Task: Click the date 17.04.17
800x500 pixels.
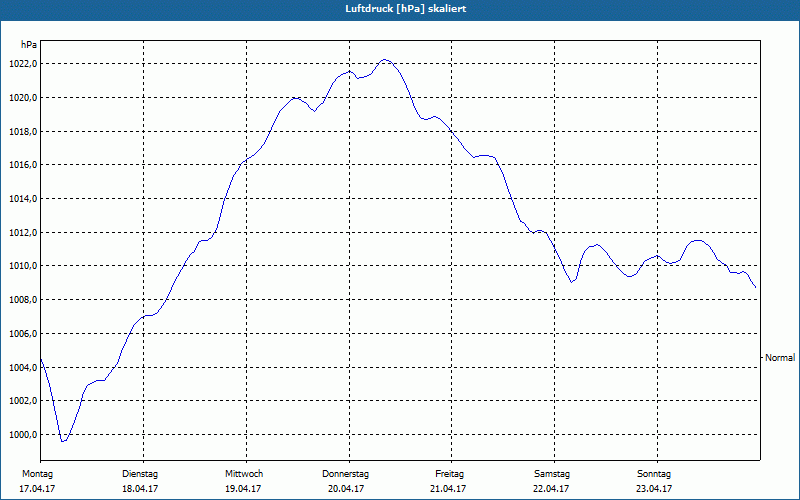Action: [x=37, y=489]
